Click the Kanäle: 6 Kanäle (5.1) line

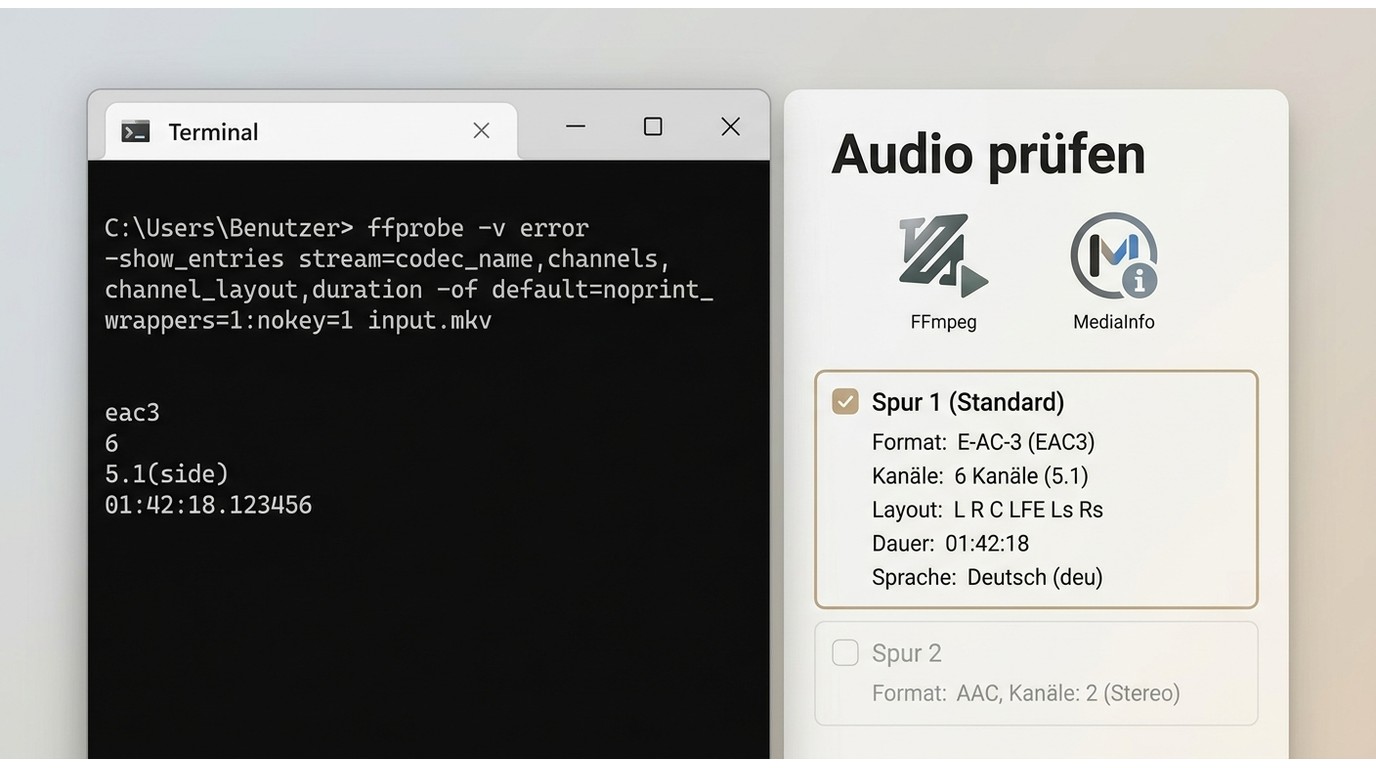[x=980, y=476]
